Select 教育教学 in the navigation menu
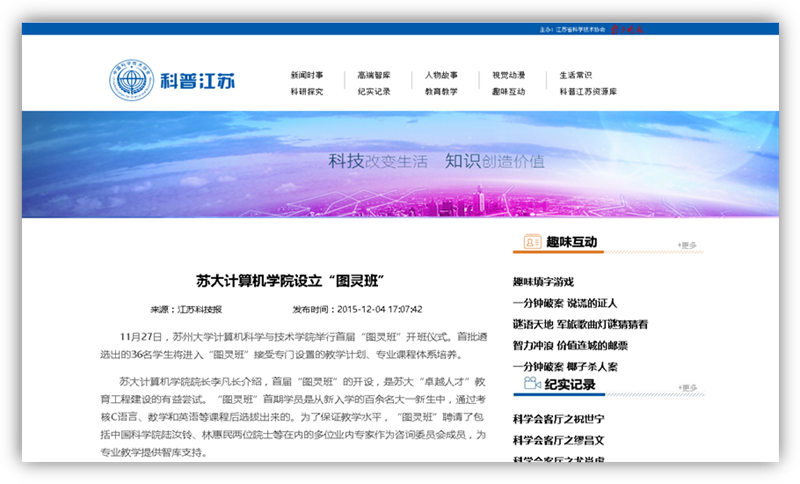Image resolution: width=800 pixels, height=484 pixels. [441, 91]
